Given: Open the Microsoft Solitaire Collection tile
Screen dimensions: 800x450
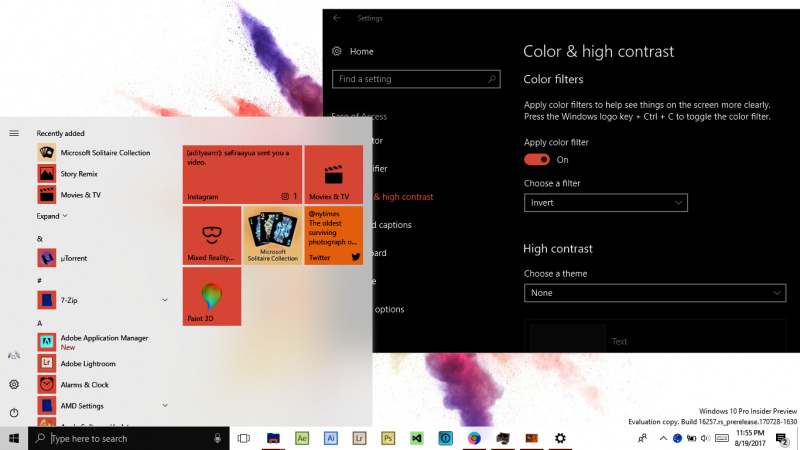Looking at the screenshot, I should click(x=272, y=235).
